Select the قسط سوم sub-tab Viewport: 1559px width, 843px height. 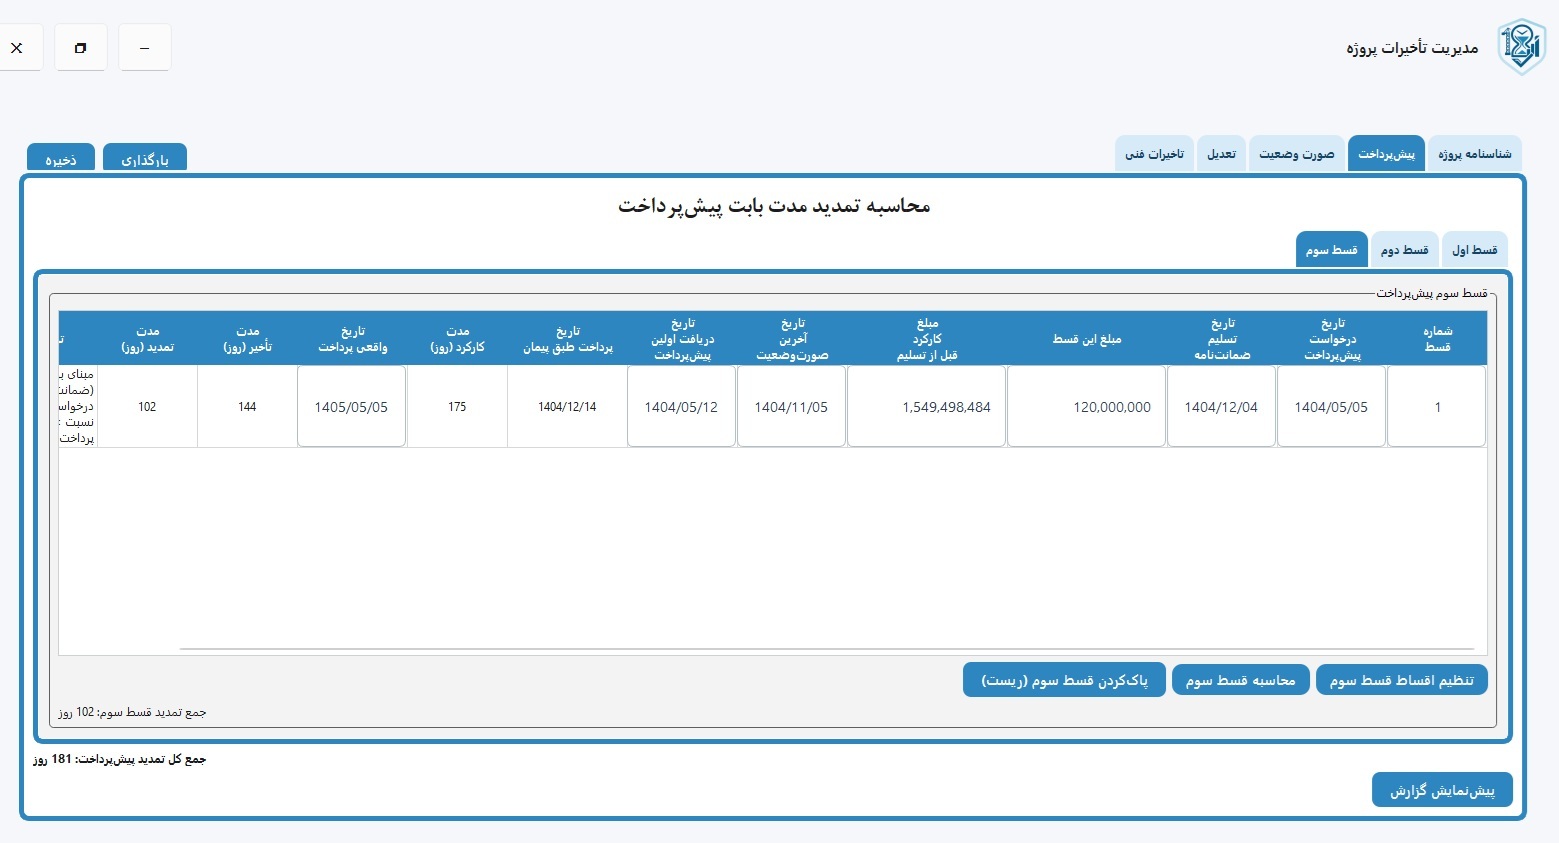pos(1331,250)
